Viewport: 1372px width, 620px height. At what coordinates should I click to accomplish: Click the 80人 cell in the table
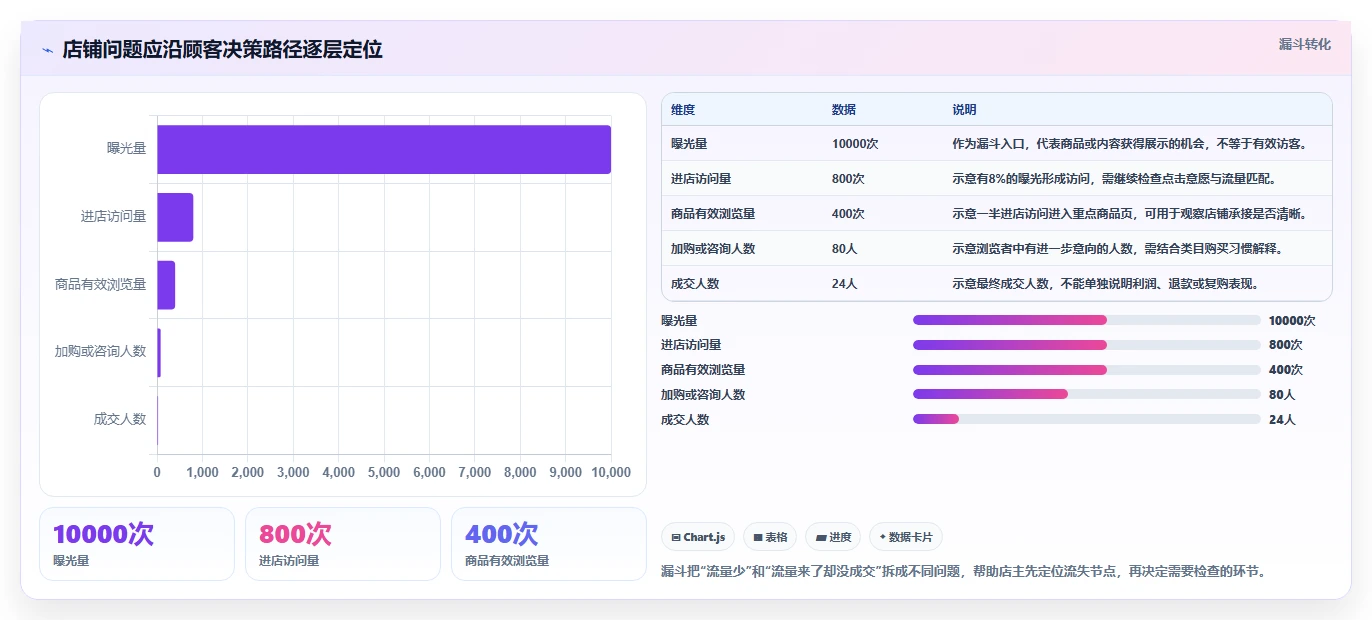pos(844,249)
